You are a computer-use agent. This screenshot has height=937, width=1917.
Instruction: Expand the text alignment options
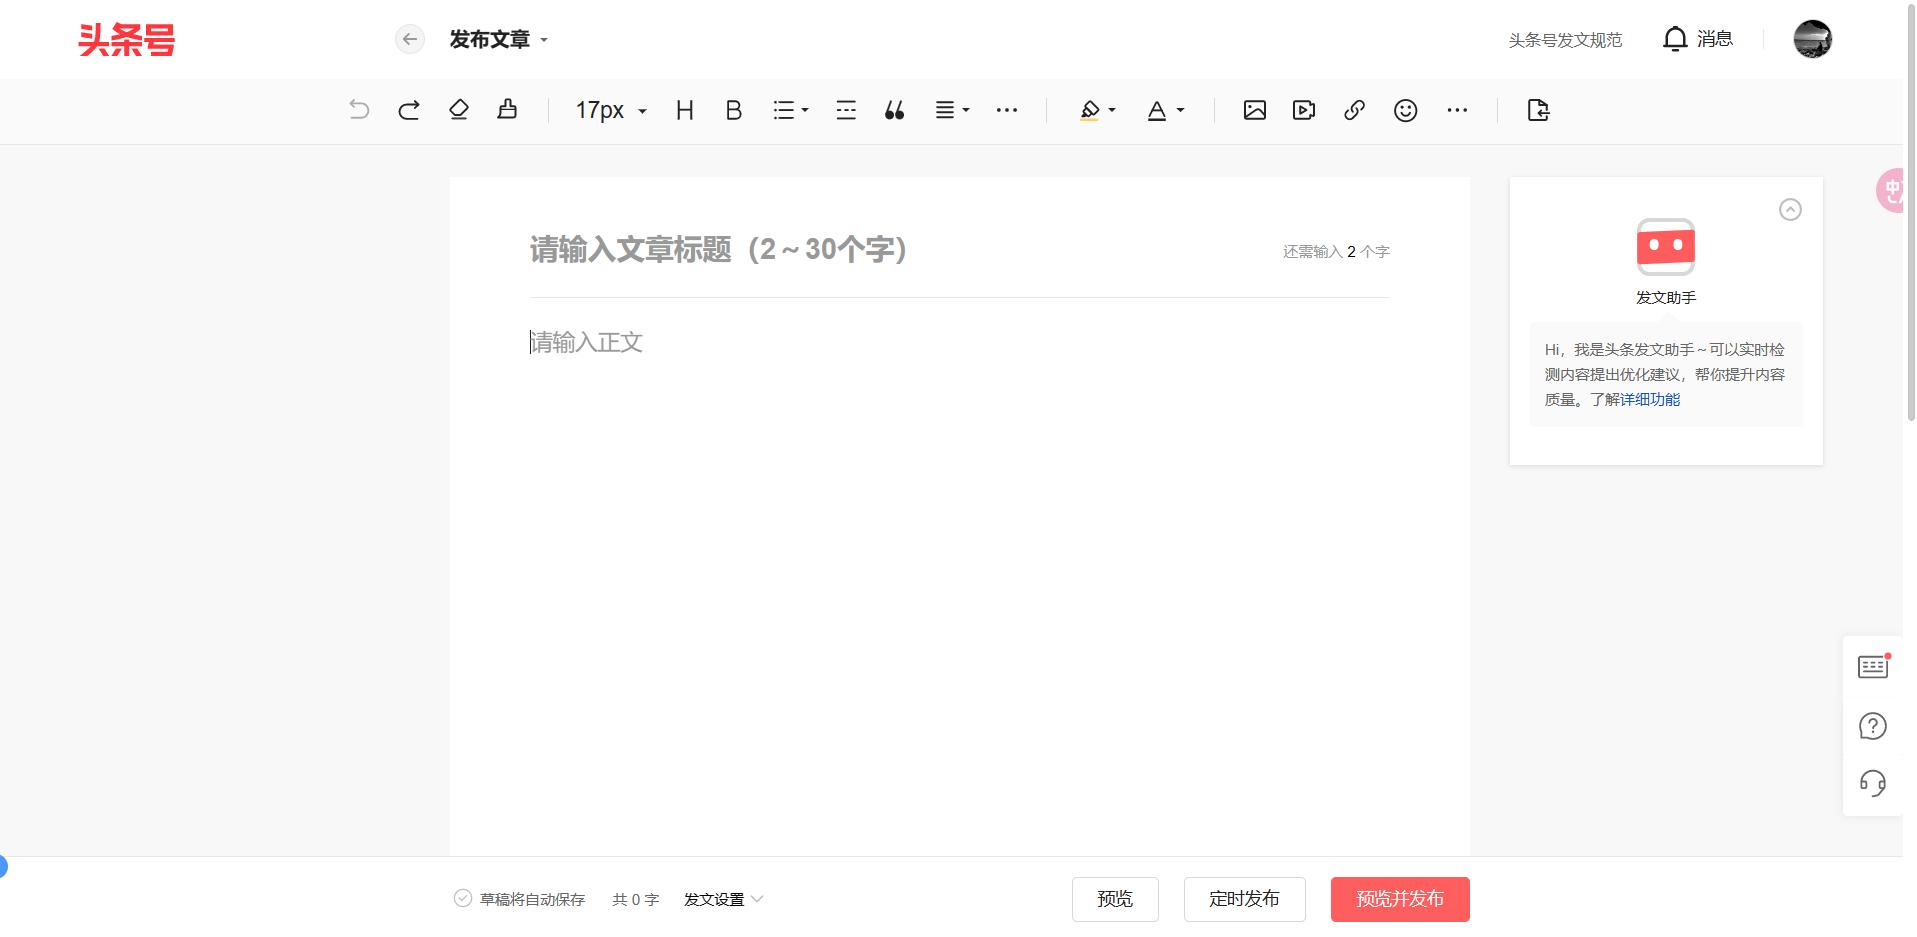click(951, 110)
